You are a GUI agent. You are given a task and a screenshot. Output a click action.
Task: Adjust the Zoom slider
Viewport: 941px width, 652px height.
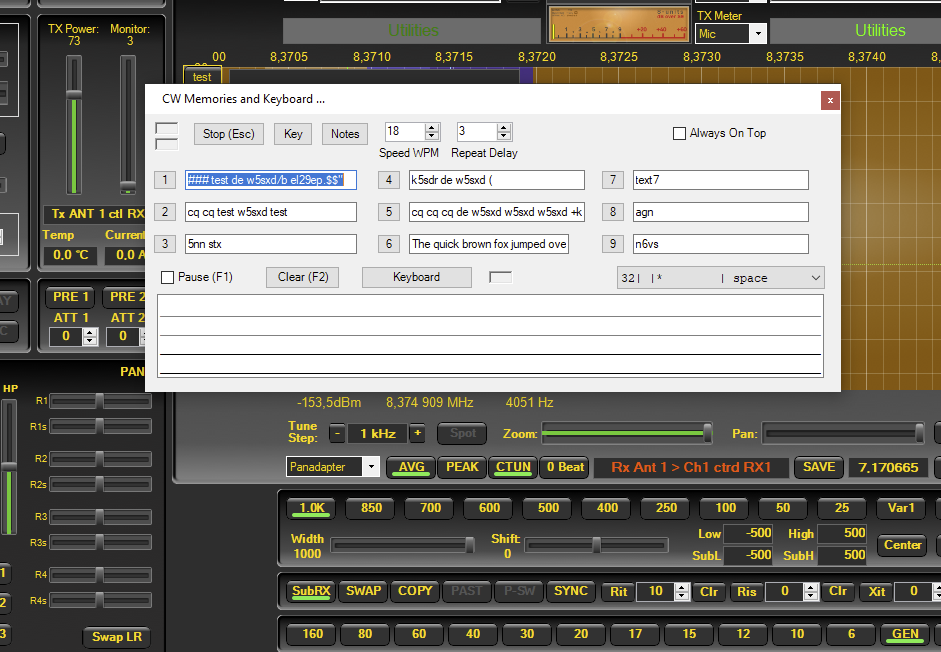(x=627, y=434)
